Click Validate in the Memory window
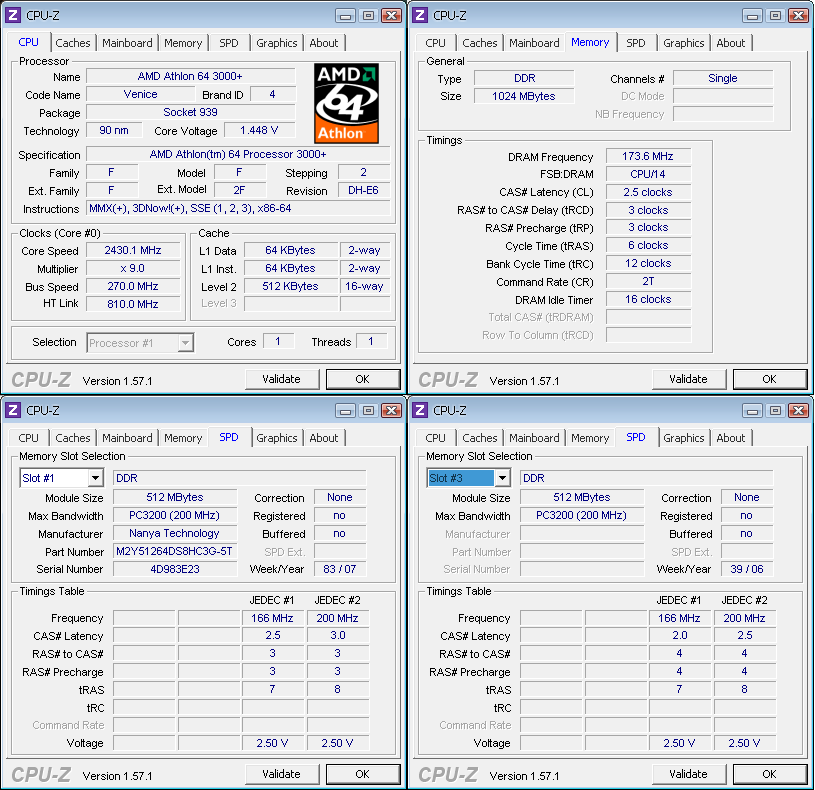The width and height of the screenshot is (815, 790). (x=688, y=379)
